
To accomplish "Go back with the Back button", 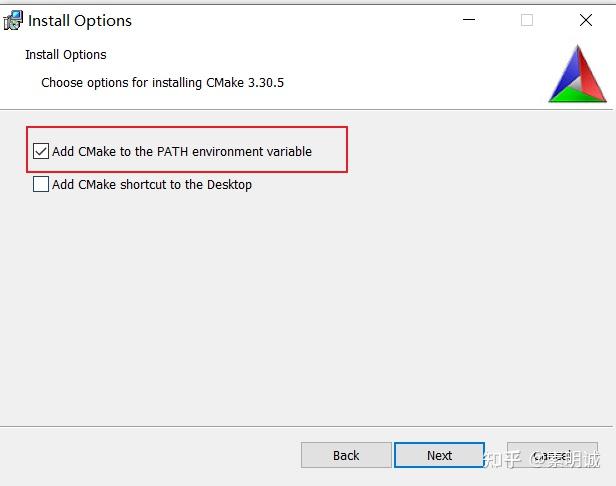I will click(346, 455).
